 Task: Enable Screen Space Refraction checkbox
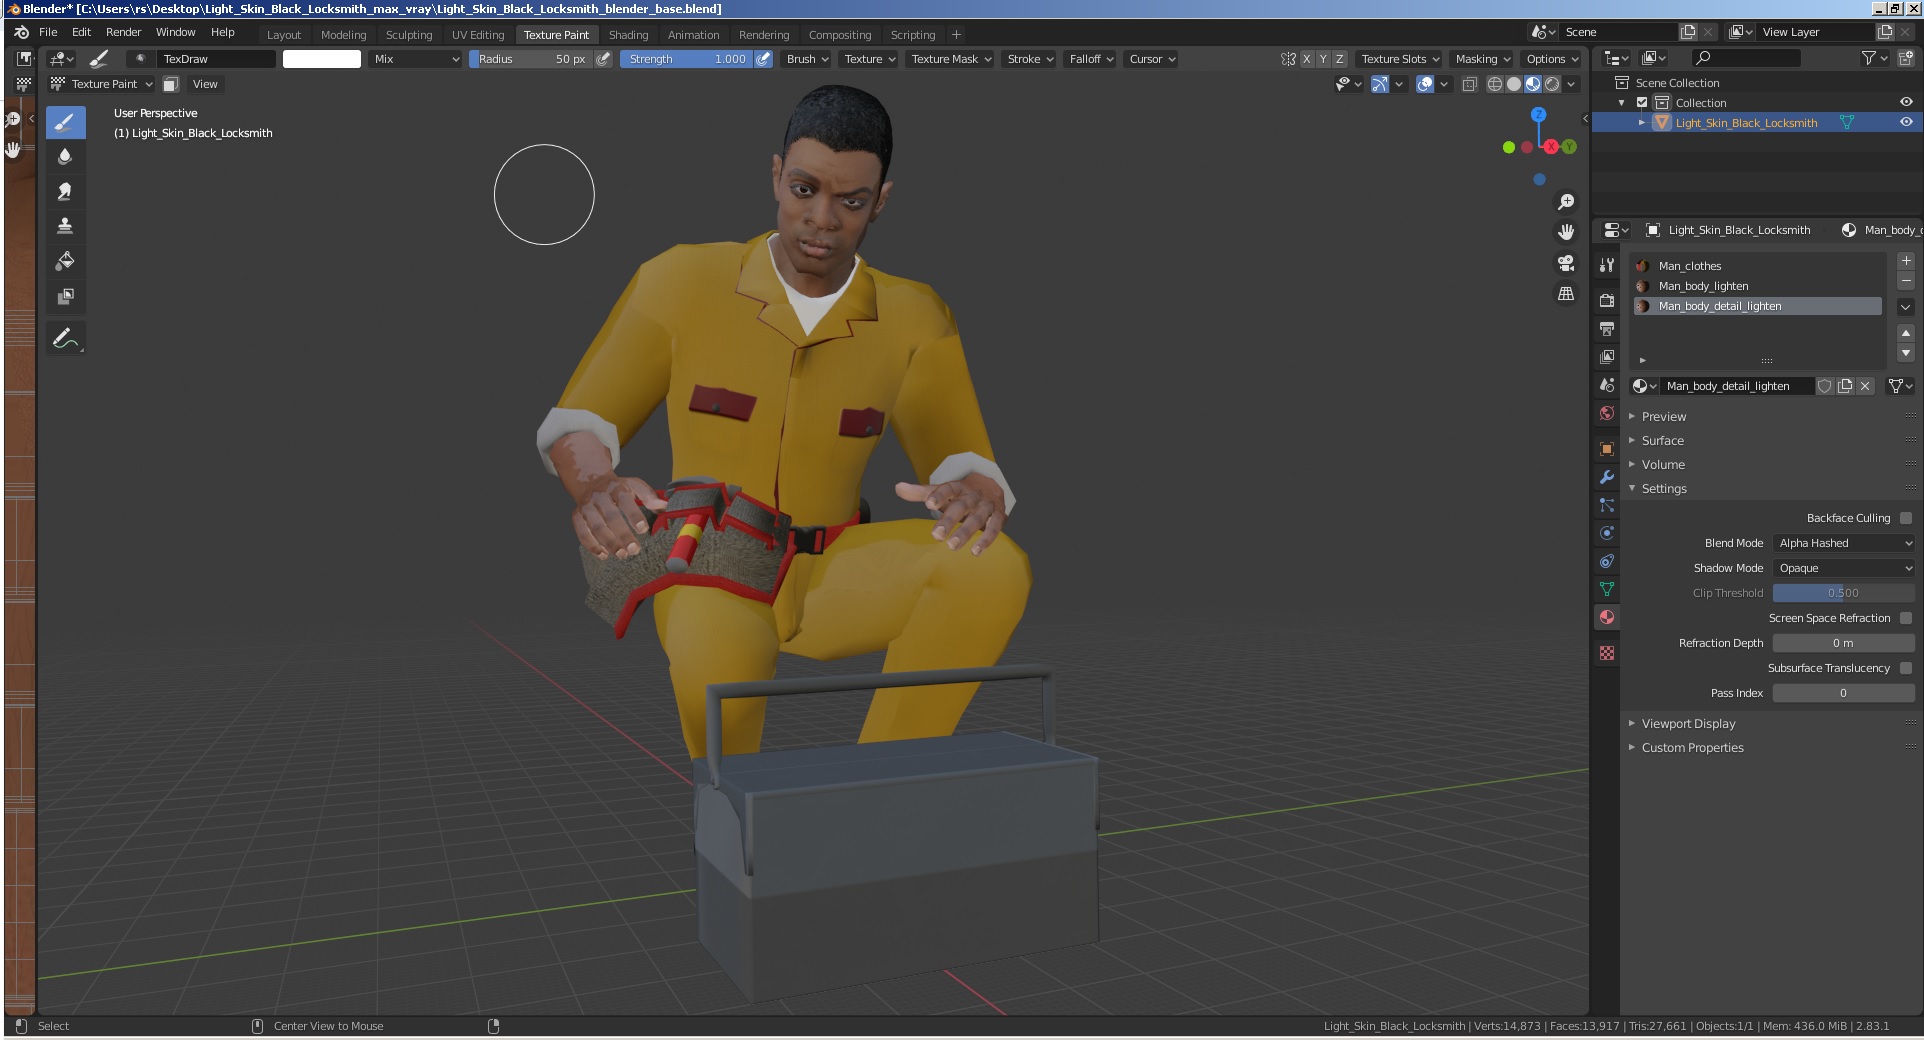pyautogui.click(x=1906, y=618)
